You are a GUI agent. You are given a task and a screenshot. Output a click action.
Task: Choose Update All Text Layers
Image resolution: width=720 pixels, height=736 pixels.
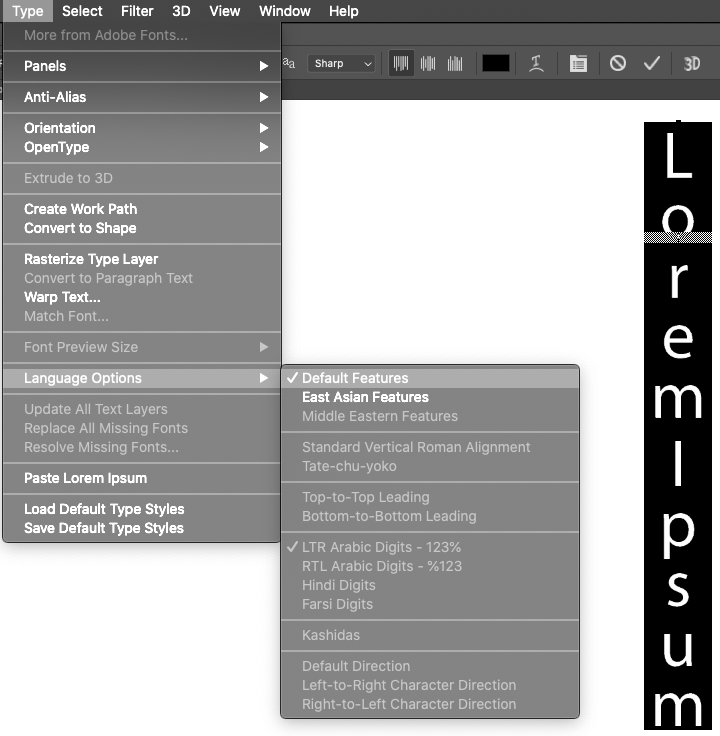point(142,409)
